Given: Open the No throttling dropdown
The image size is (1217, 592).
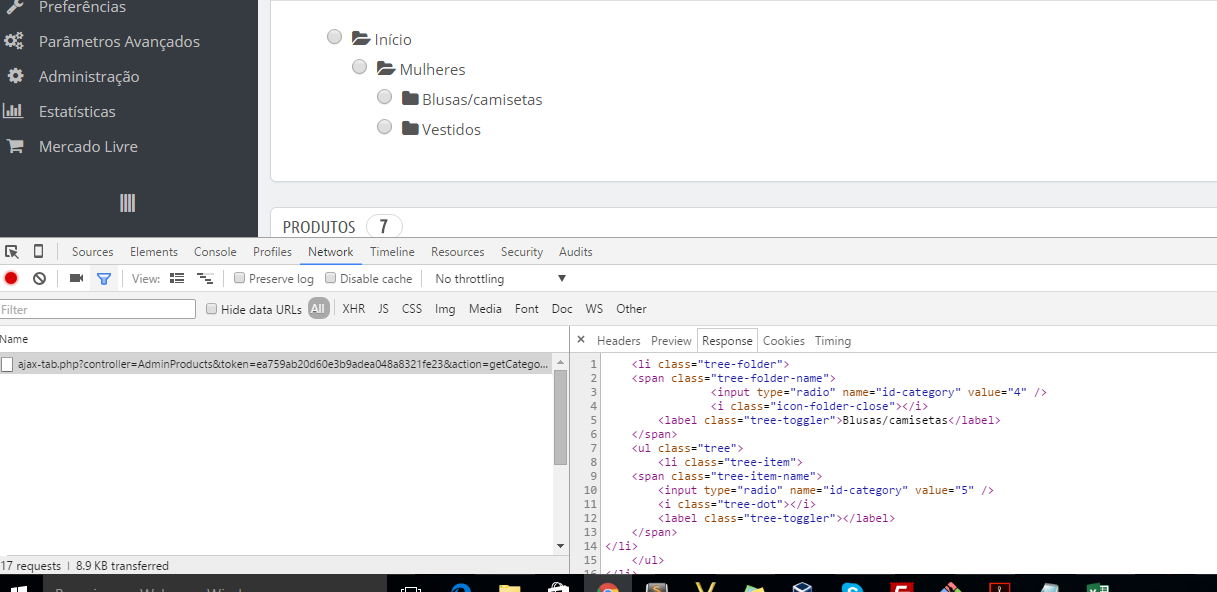Looking at the screenshot, I should point(500,279).
